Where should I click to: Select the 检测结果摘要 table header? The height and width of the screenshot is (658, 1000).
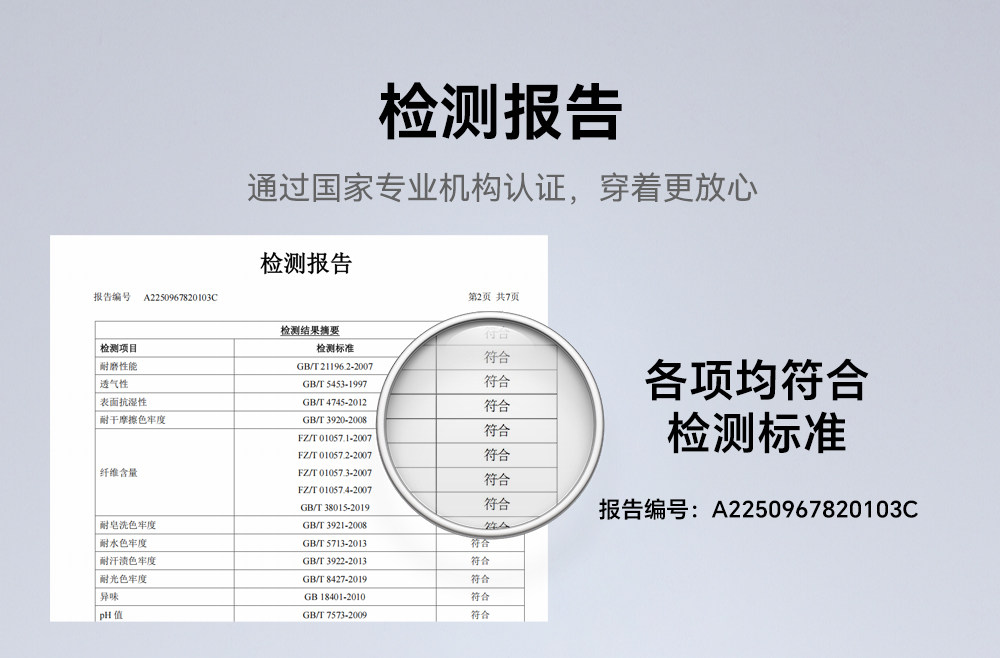(310, 330)
